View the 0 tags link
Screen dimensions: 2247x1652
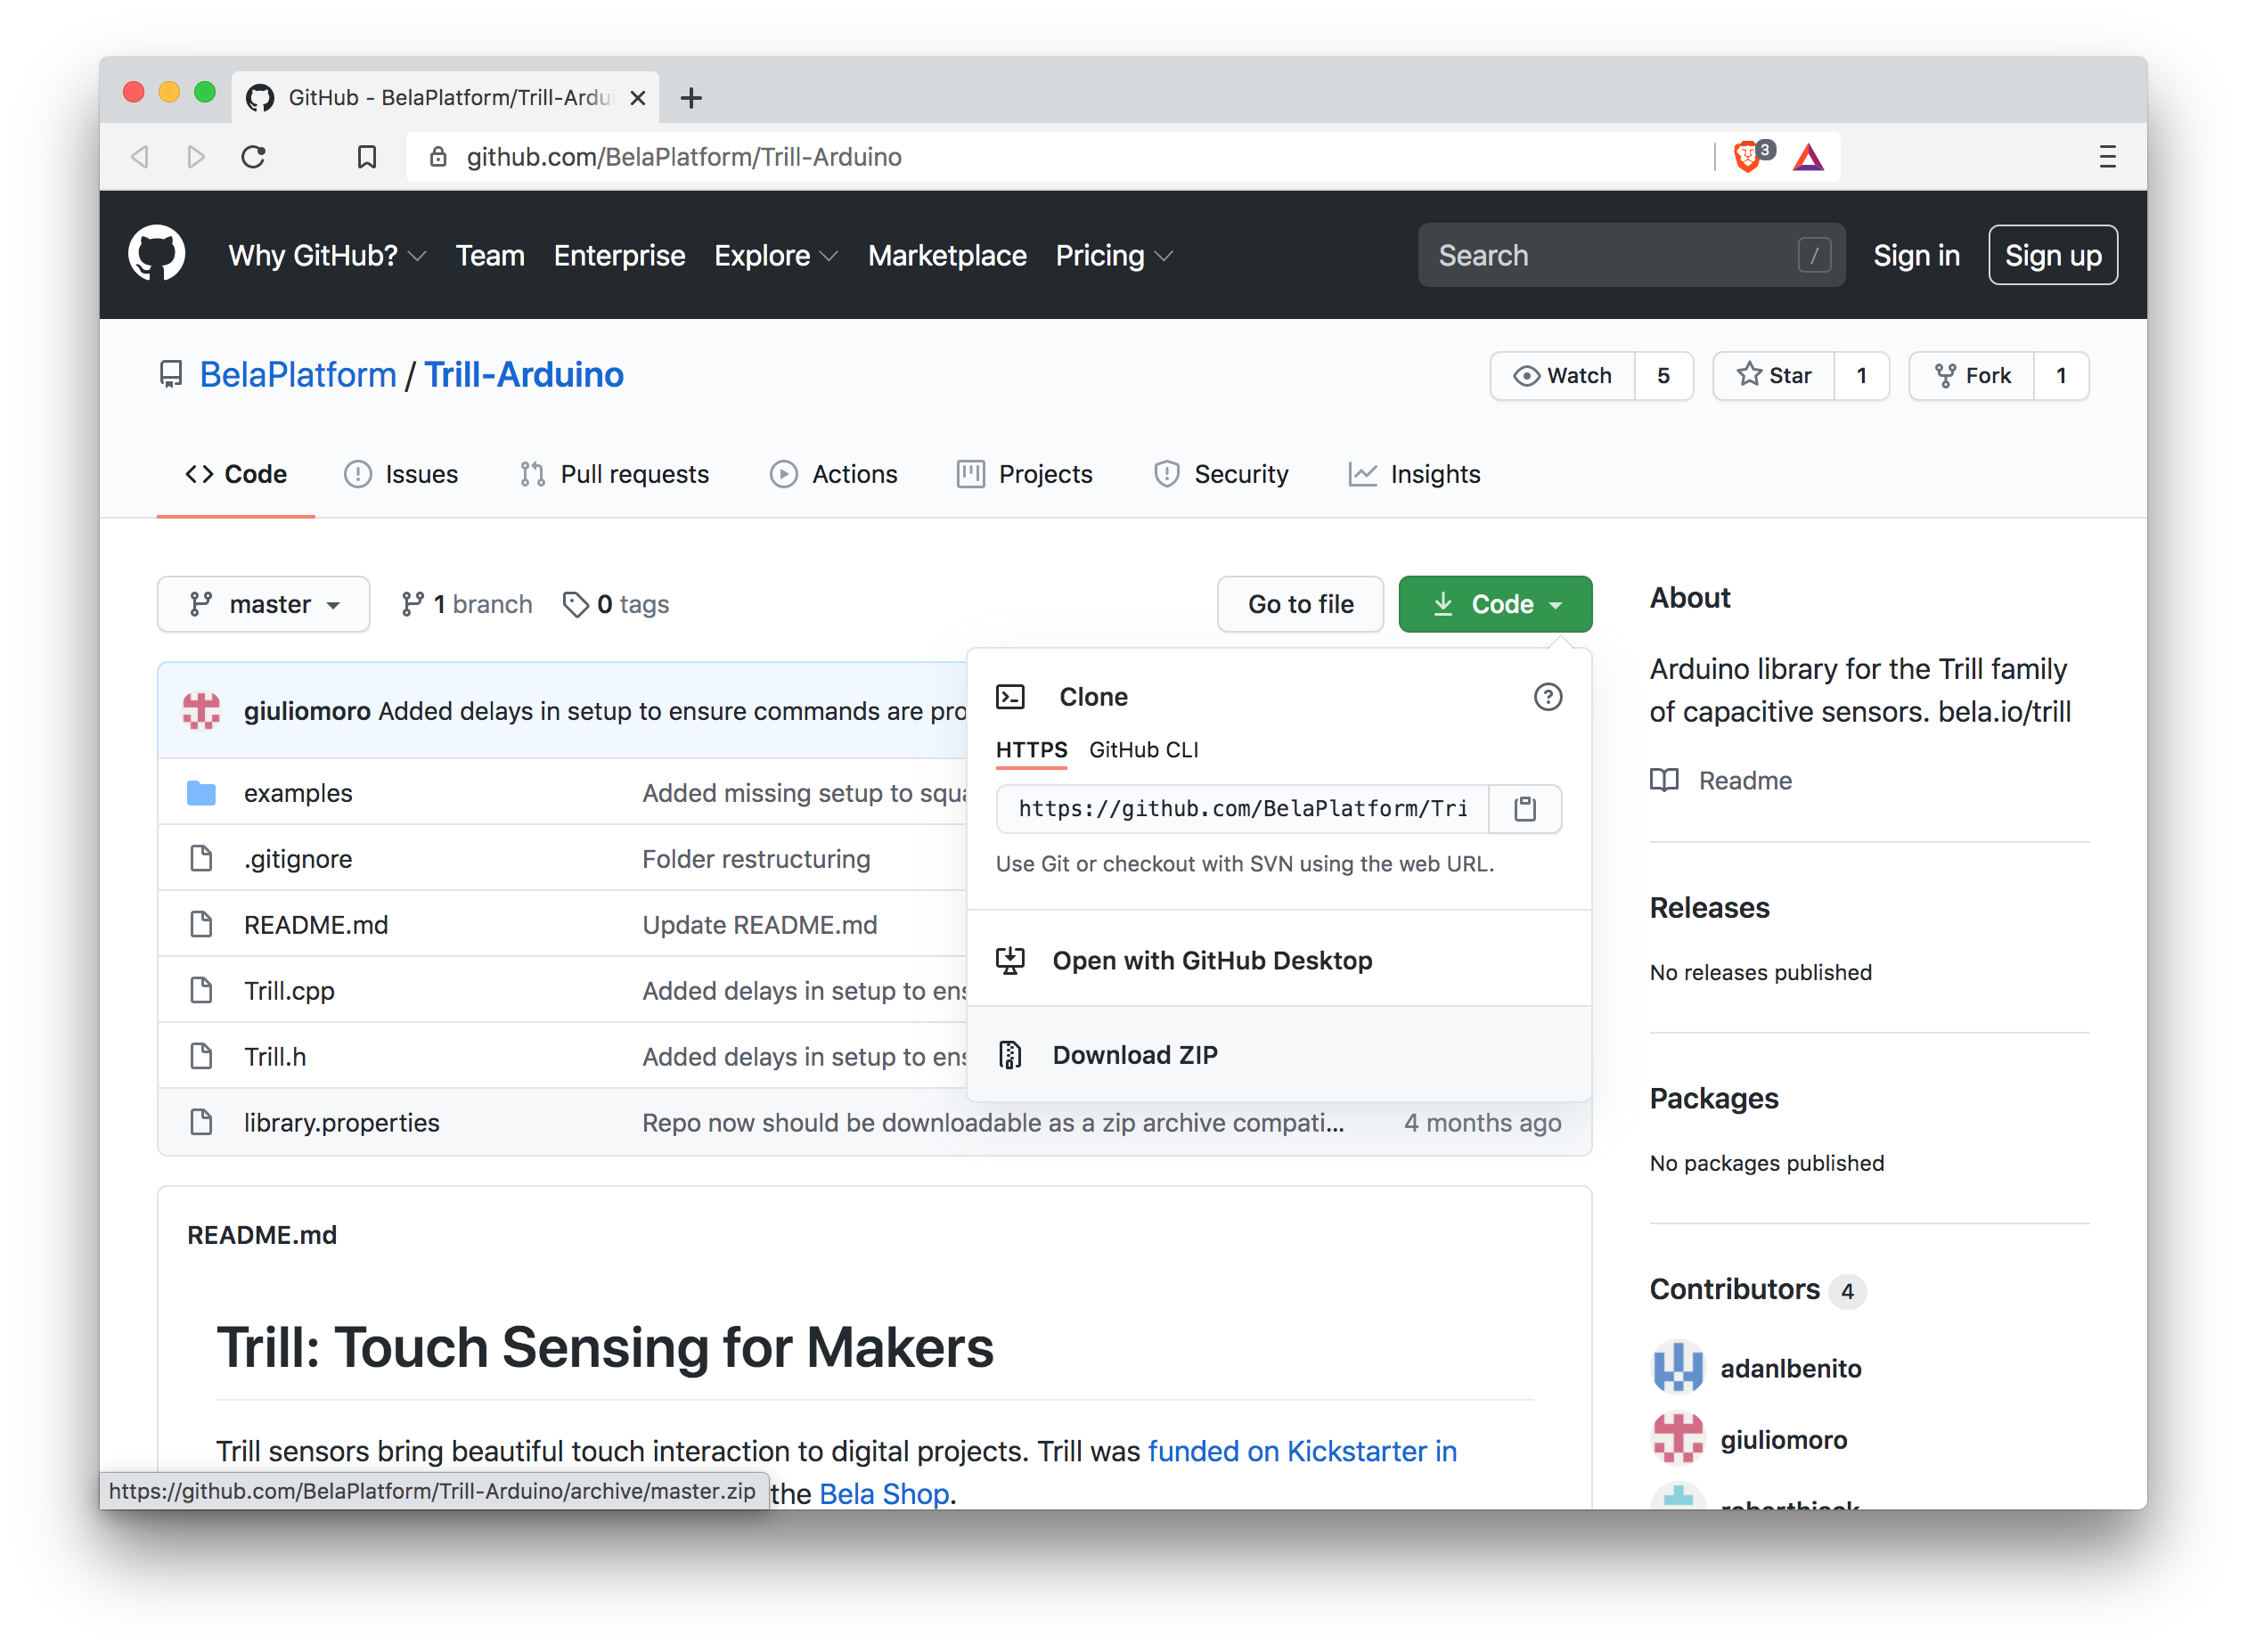click(616, 604)
